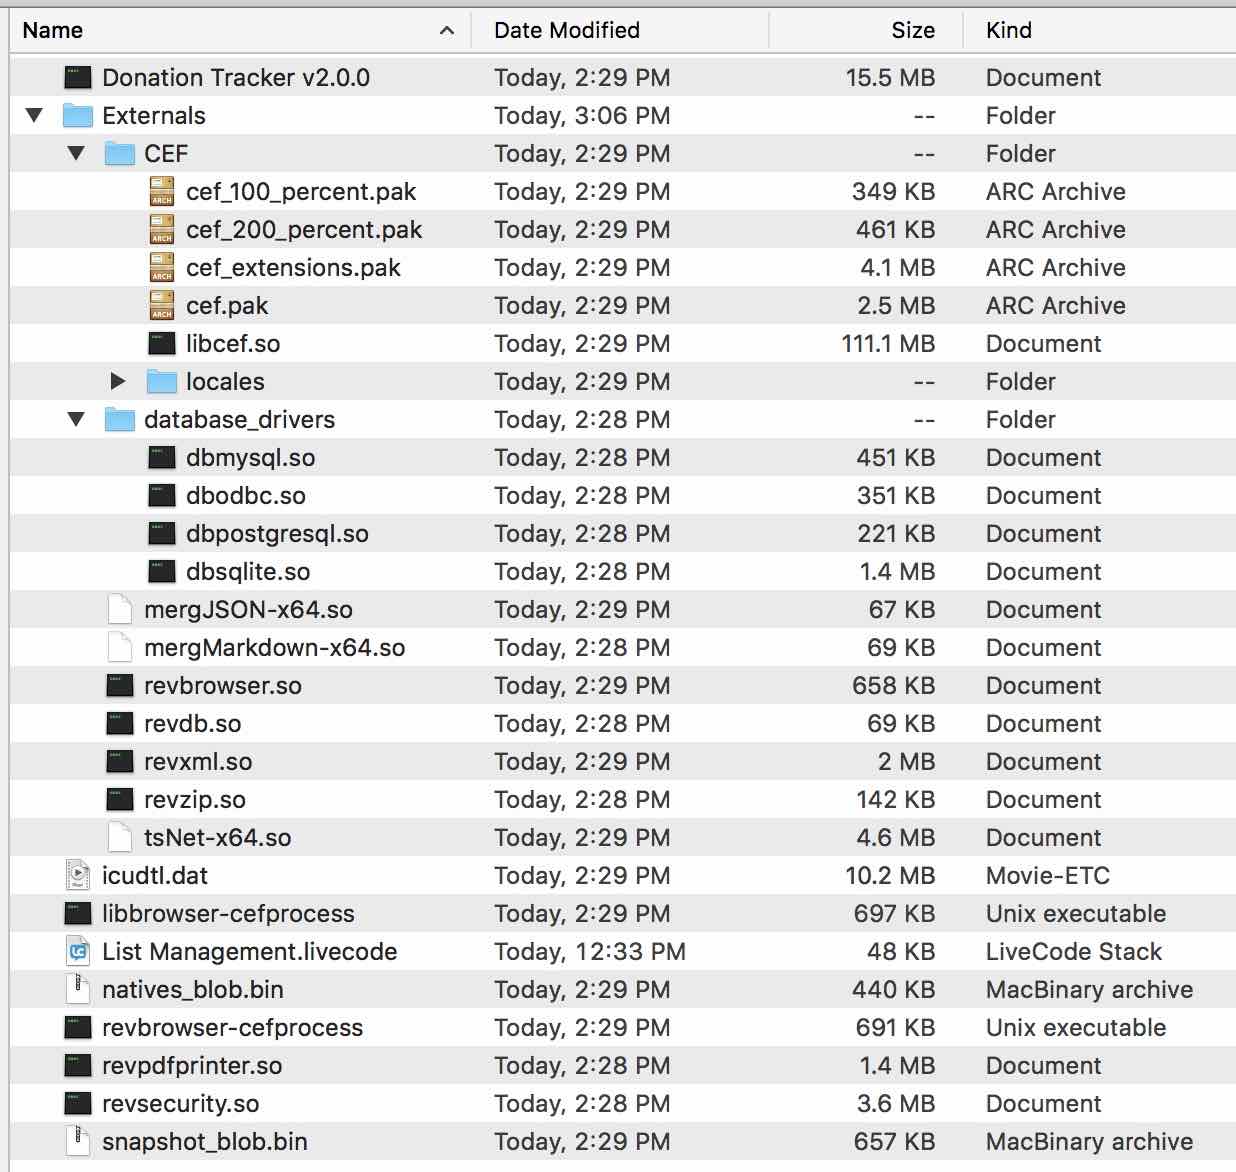Sort files by Kind column header

[x=1008, y=30]
